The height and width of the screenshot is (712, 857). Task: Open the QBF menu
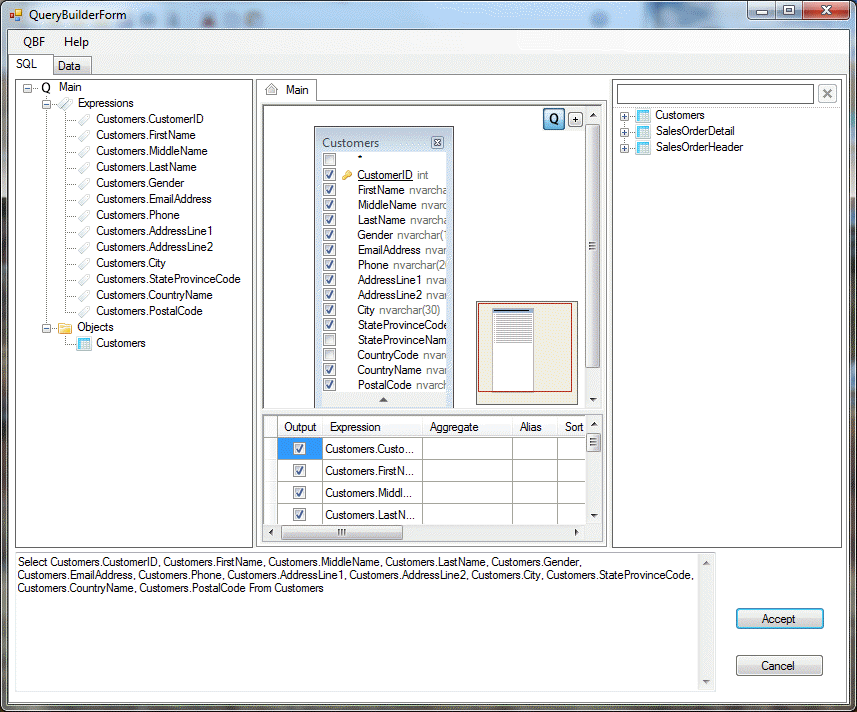pyautogui.click(x=34, y=42)
